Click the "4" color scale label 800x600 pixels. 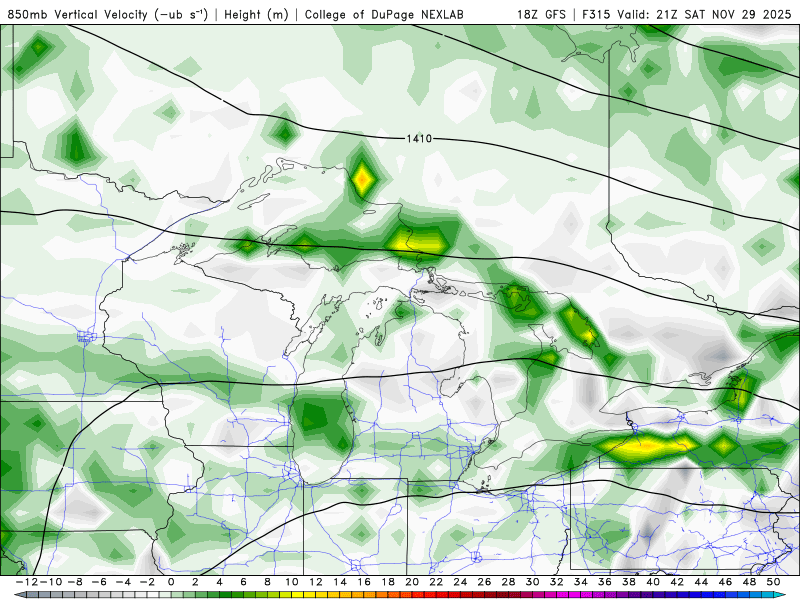[x=219, y=582]
